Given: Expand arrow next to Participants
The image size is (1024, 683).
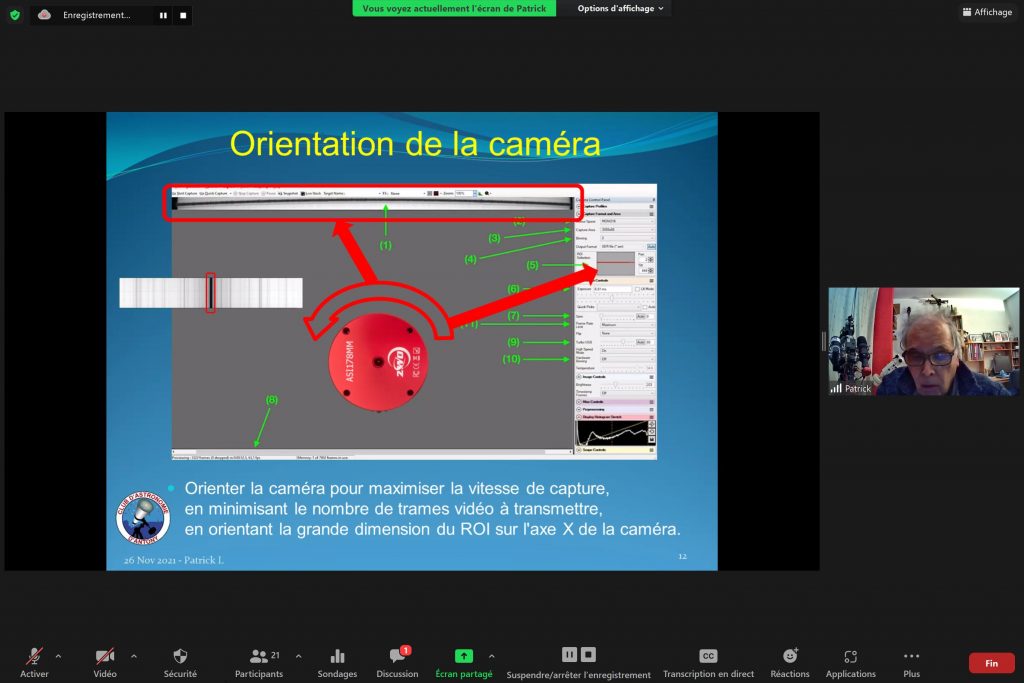Looking at the screenshot, I should pos(298,656).
